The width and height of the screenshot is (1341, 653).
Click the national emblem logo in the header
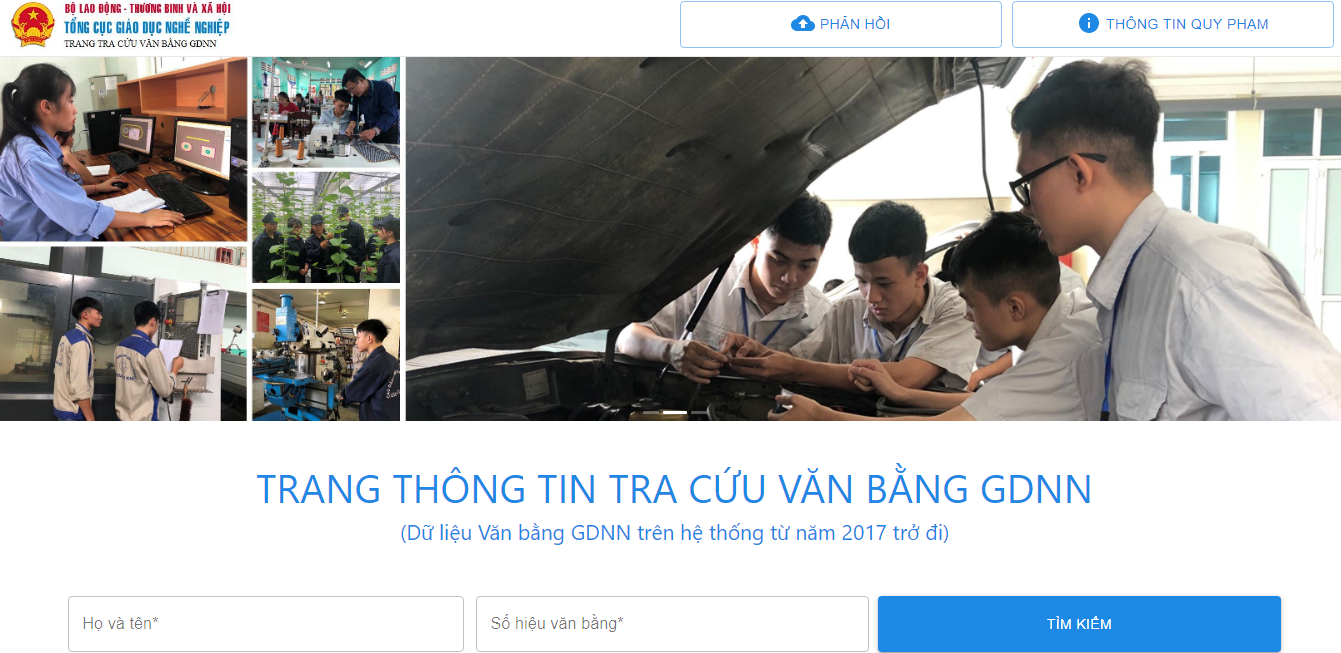pos(32,25)
